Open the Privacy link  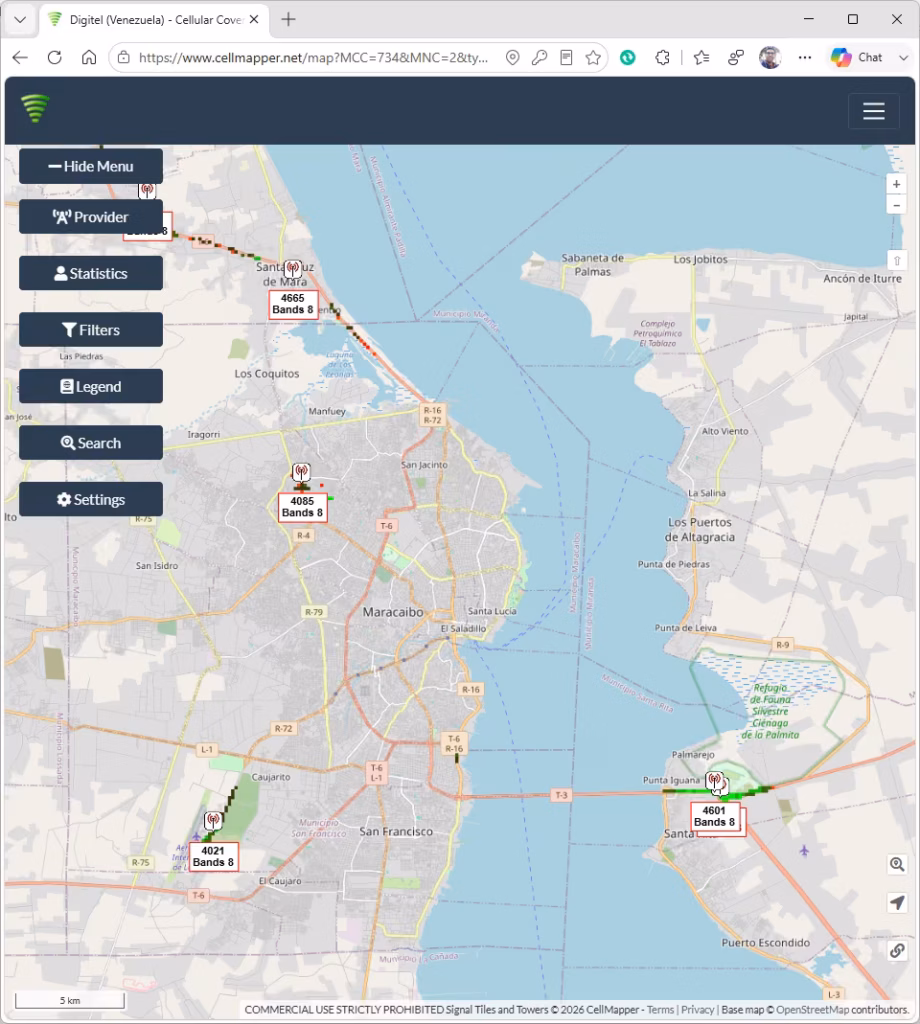[x=697, y=1010]
